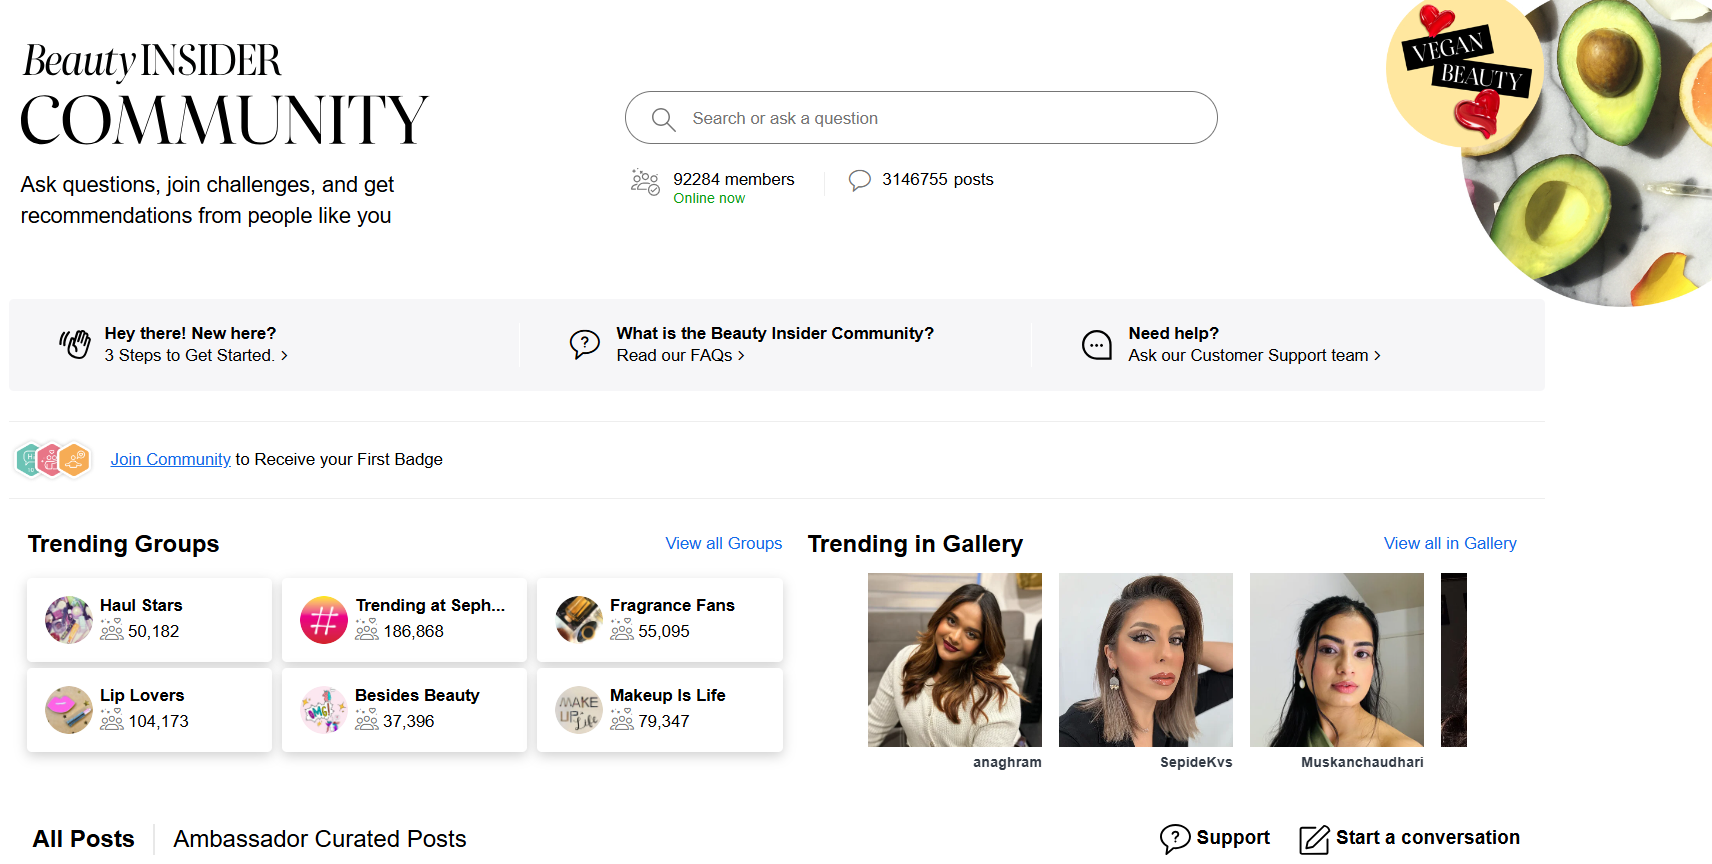Click Start a conversation text
The height and width of the screenshot is (864, 1712).
pyautogui.click(x=1428, y=838)
